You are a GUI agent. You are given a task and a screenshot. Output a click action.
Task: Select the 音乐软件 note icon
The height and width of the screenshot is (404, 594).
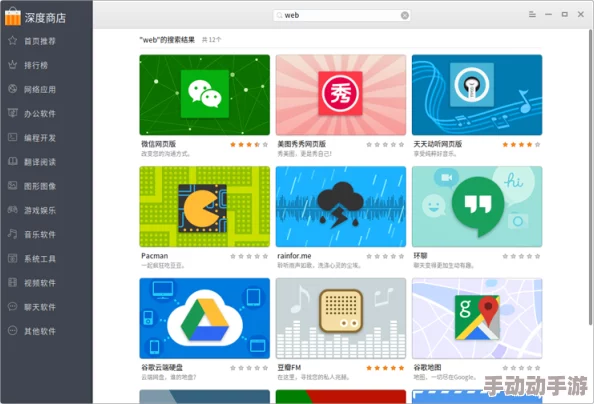pyautogui.click(x=13, y=234)
